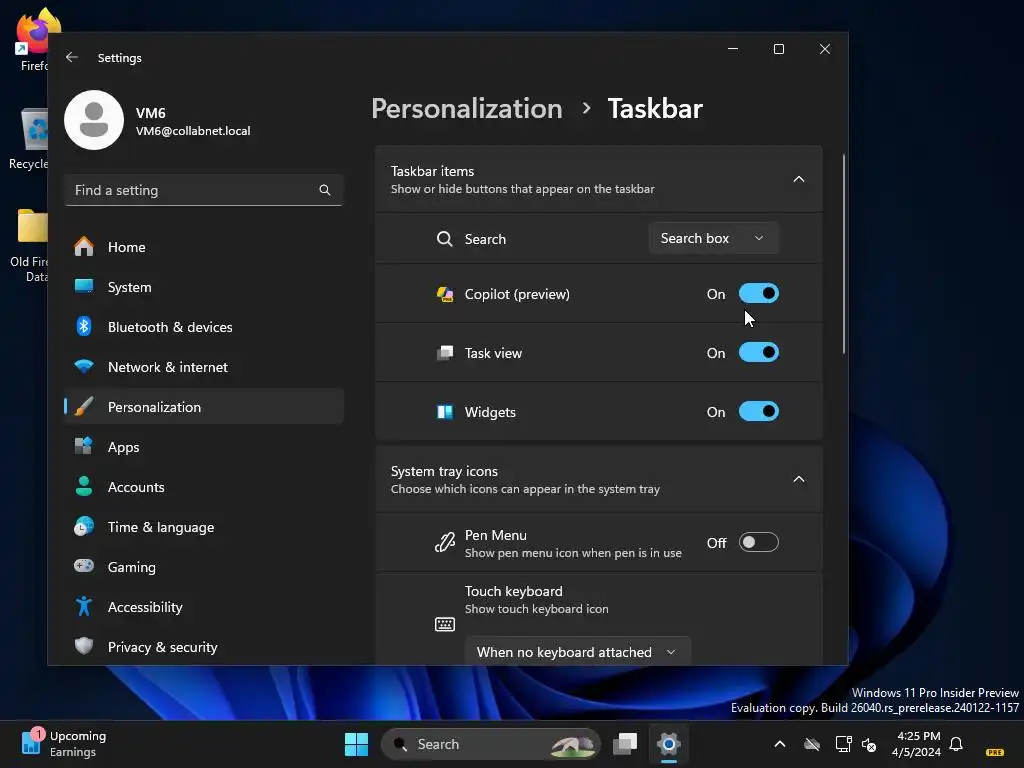Viewport: 1024px width, 768px height.
Task: Open the clock showing 4:25 PM
Action: 918,744
